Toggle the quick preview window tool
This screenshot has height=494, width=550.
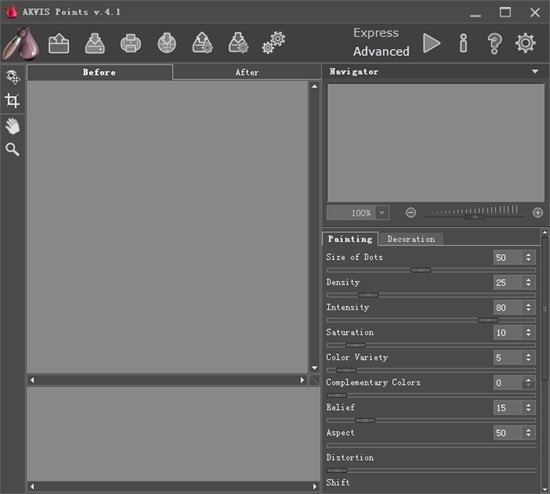point(13,77)
